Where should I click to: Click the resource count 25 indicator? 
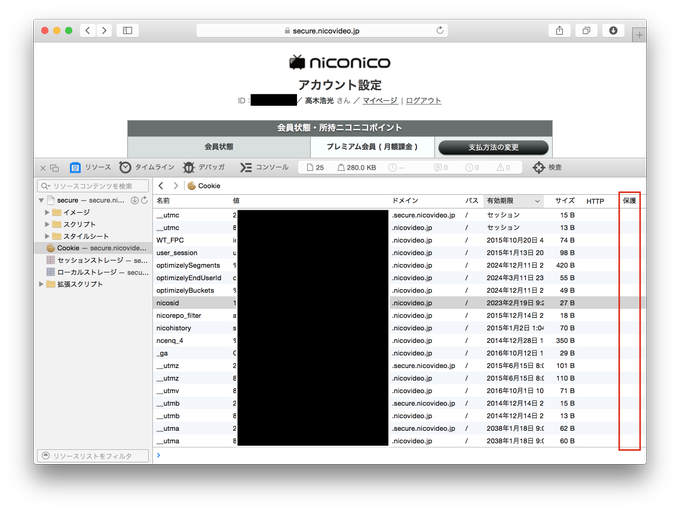[315, 167]
